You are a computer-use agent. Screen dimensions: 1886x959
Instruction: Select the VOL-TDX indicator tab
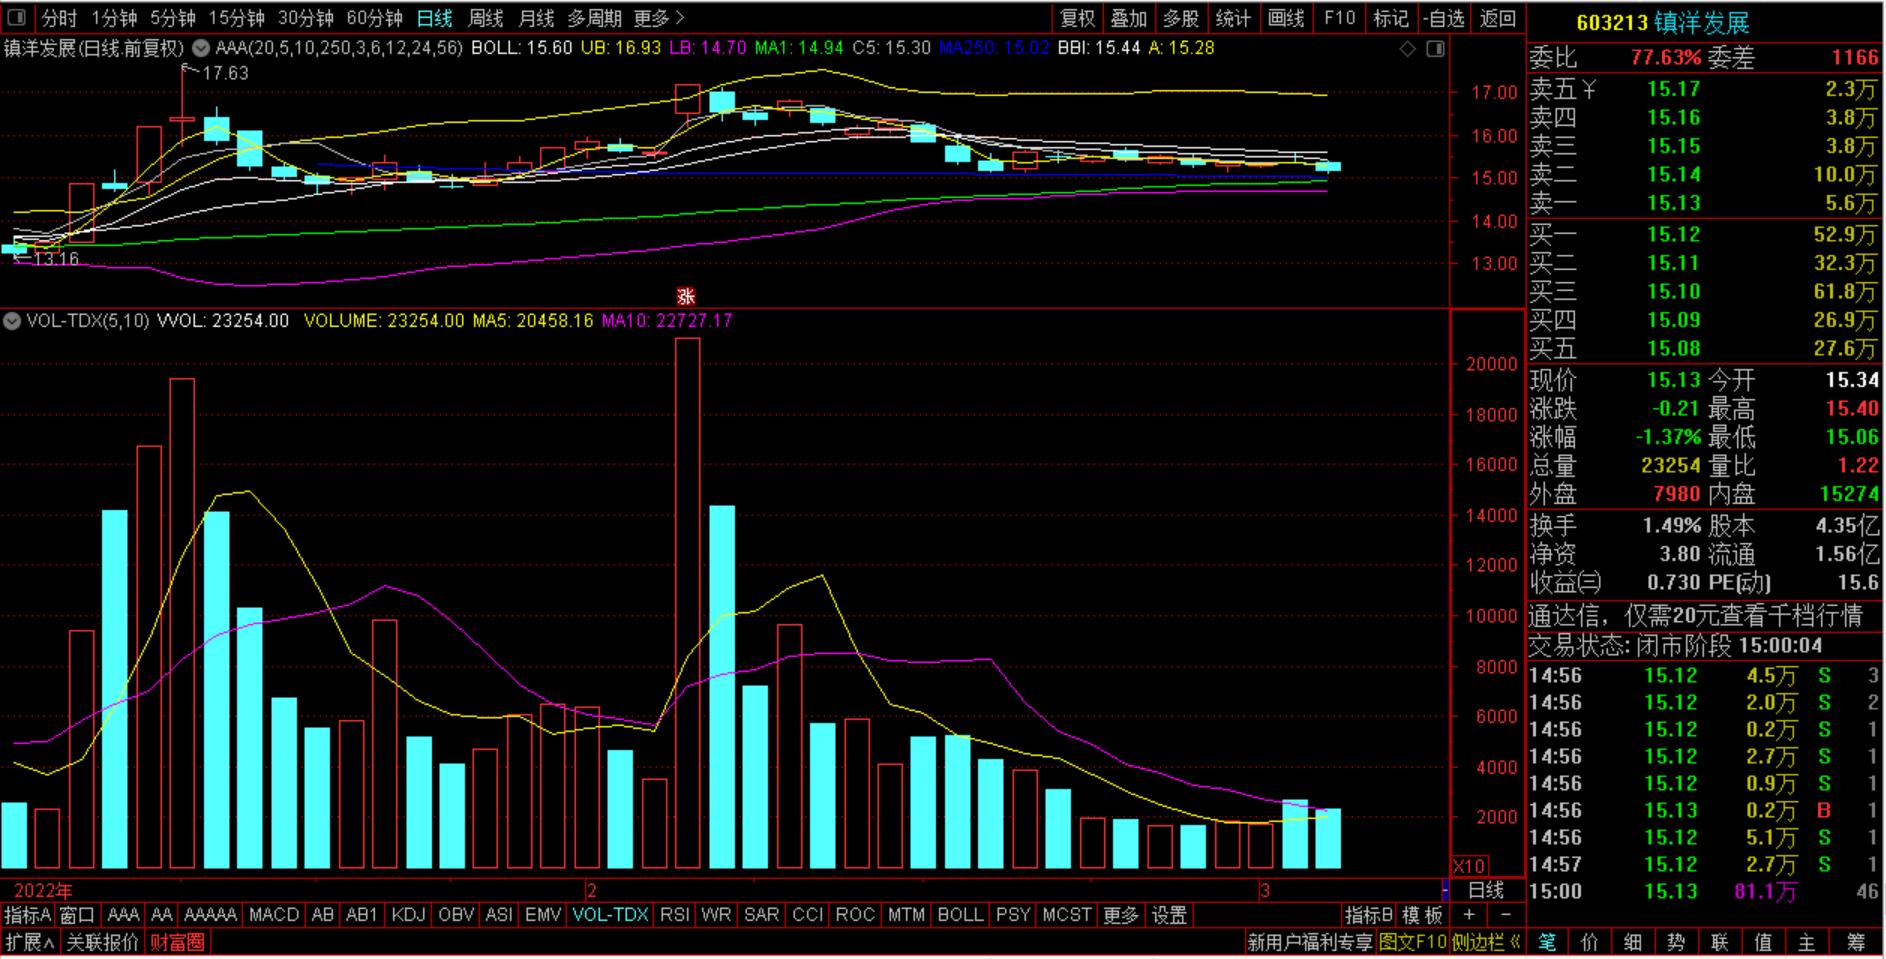(610, 915)
